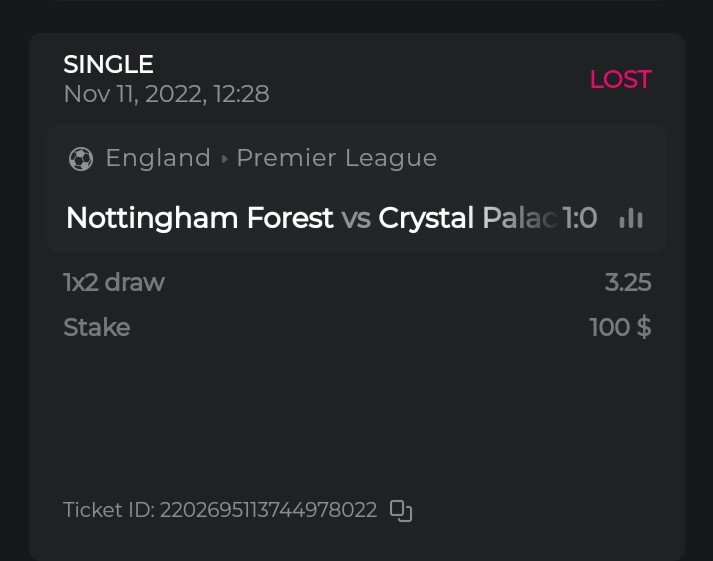Select the SINGLE bet type heading
713x561 pixels.
click(108, 65)
